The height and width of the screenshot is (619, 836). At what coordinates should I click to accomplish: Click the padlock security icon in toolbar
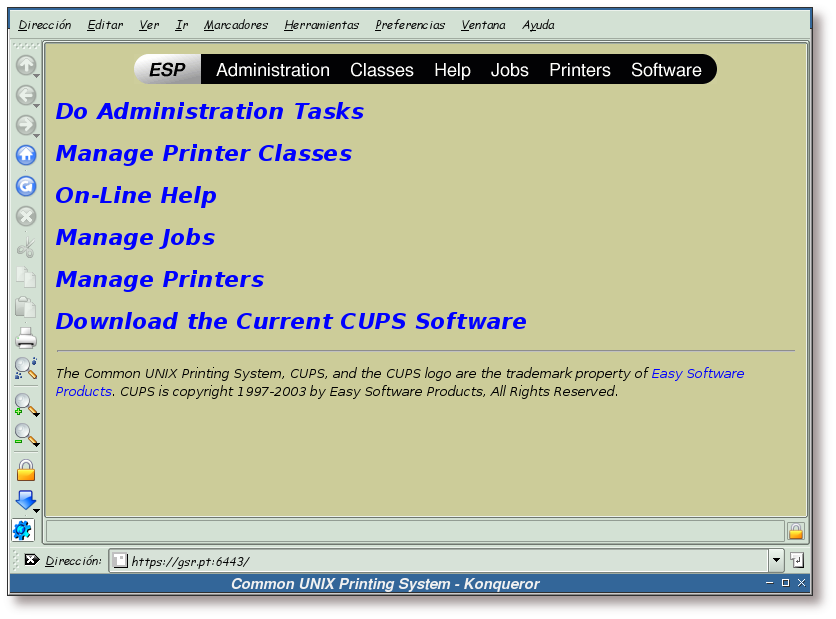(26, 470)
